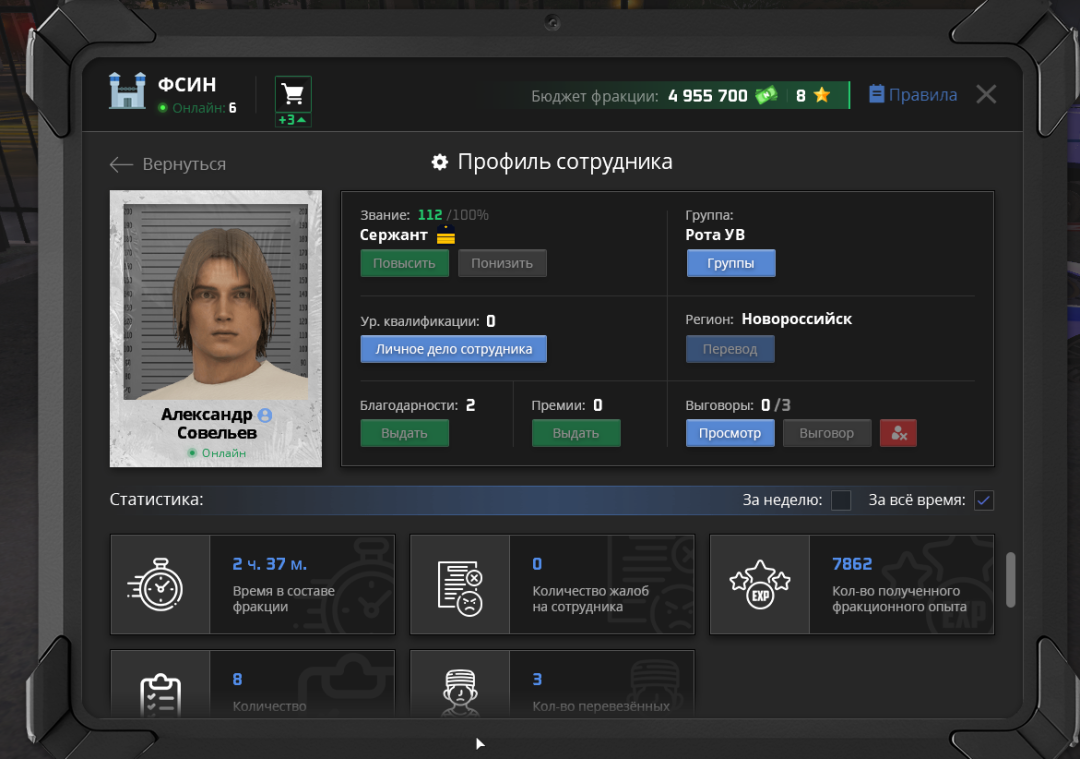This screenshot has width=1080, height=759.
Task: Click the Рота УВ group name
Action: coord(715,235)
